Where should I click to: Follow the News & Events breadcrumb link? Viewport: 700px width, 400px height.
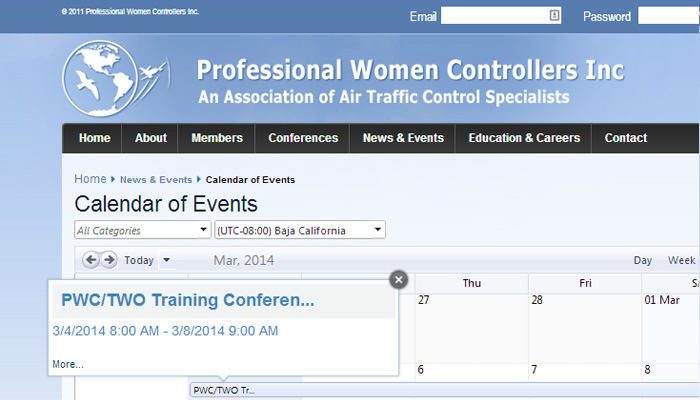pos(156,179)
